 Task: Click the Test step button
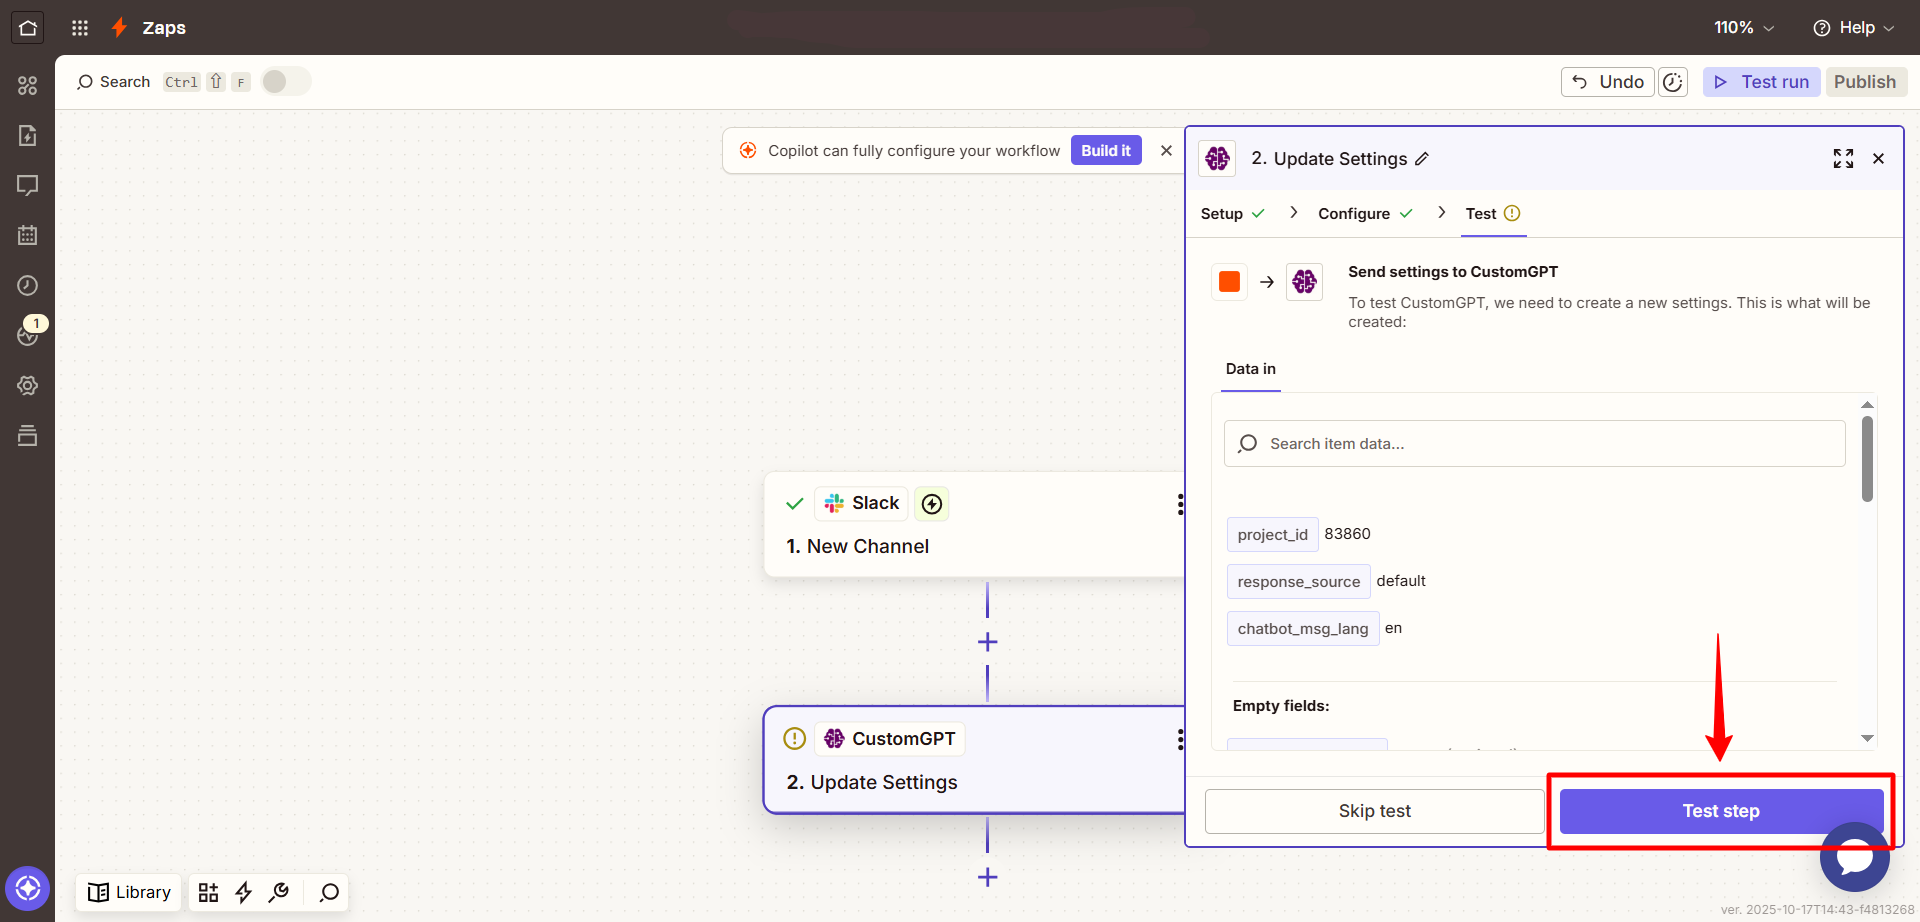[x=1721, y=811]
